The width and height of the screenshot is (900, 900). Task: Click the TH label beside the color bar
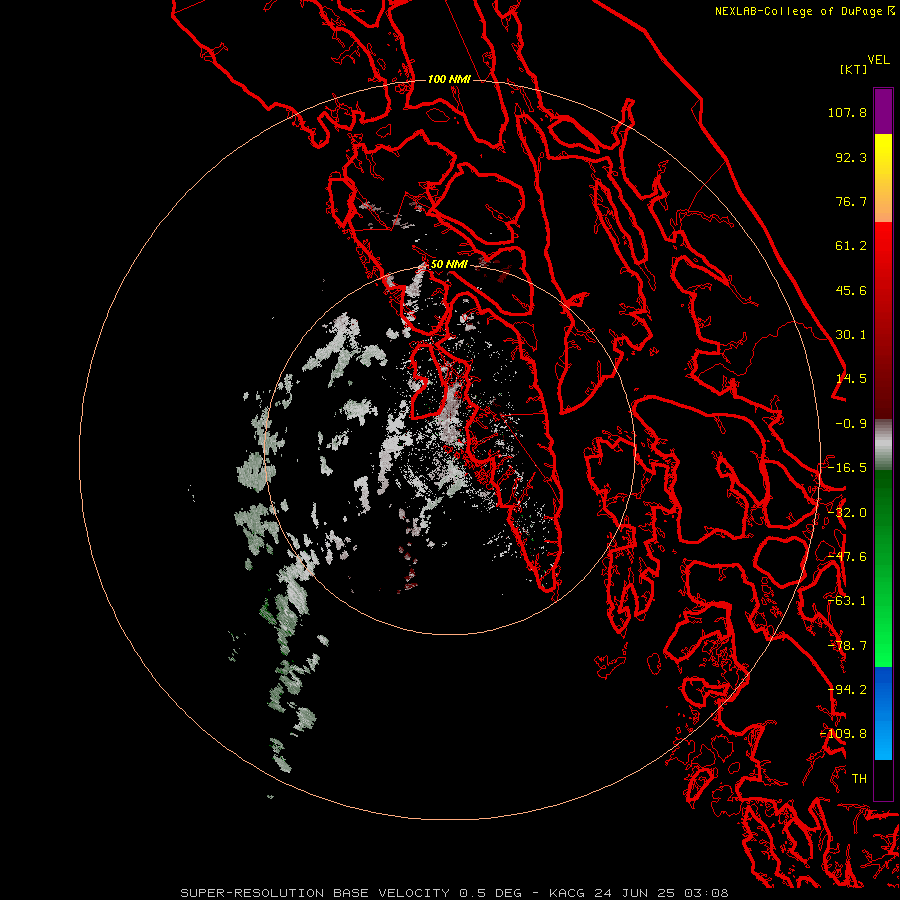859,779
